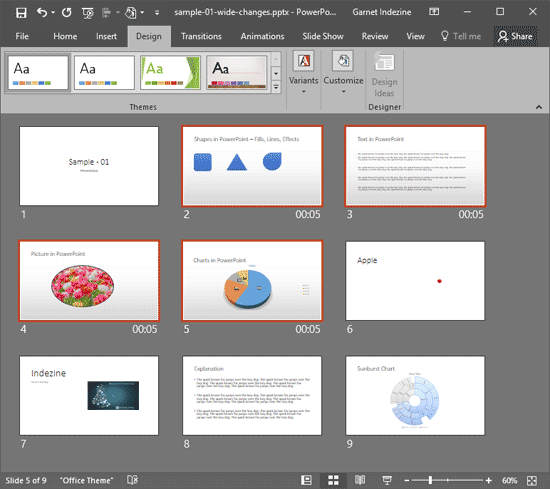Click the Slide 5 of 9 status indicator
Image resolution: width=550 pixels, height=489 pixels.
pyautogui.click(x=26, y=480)
